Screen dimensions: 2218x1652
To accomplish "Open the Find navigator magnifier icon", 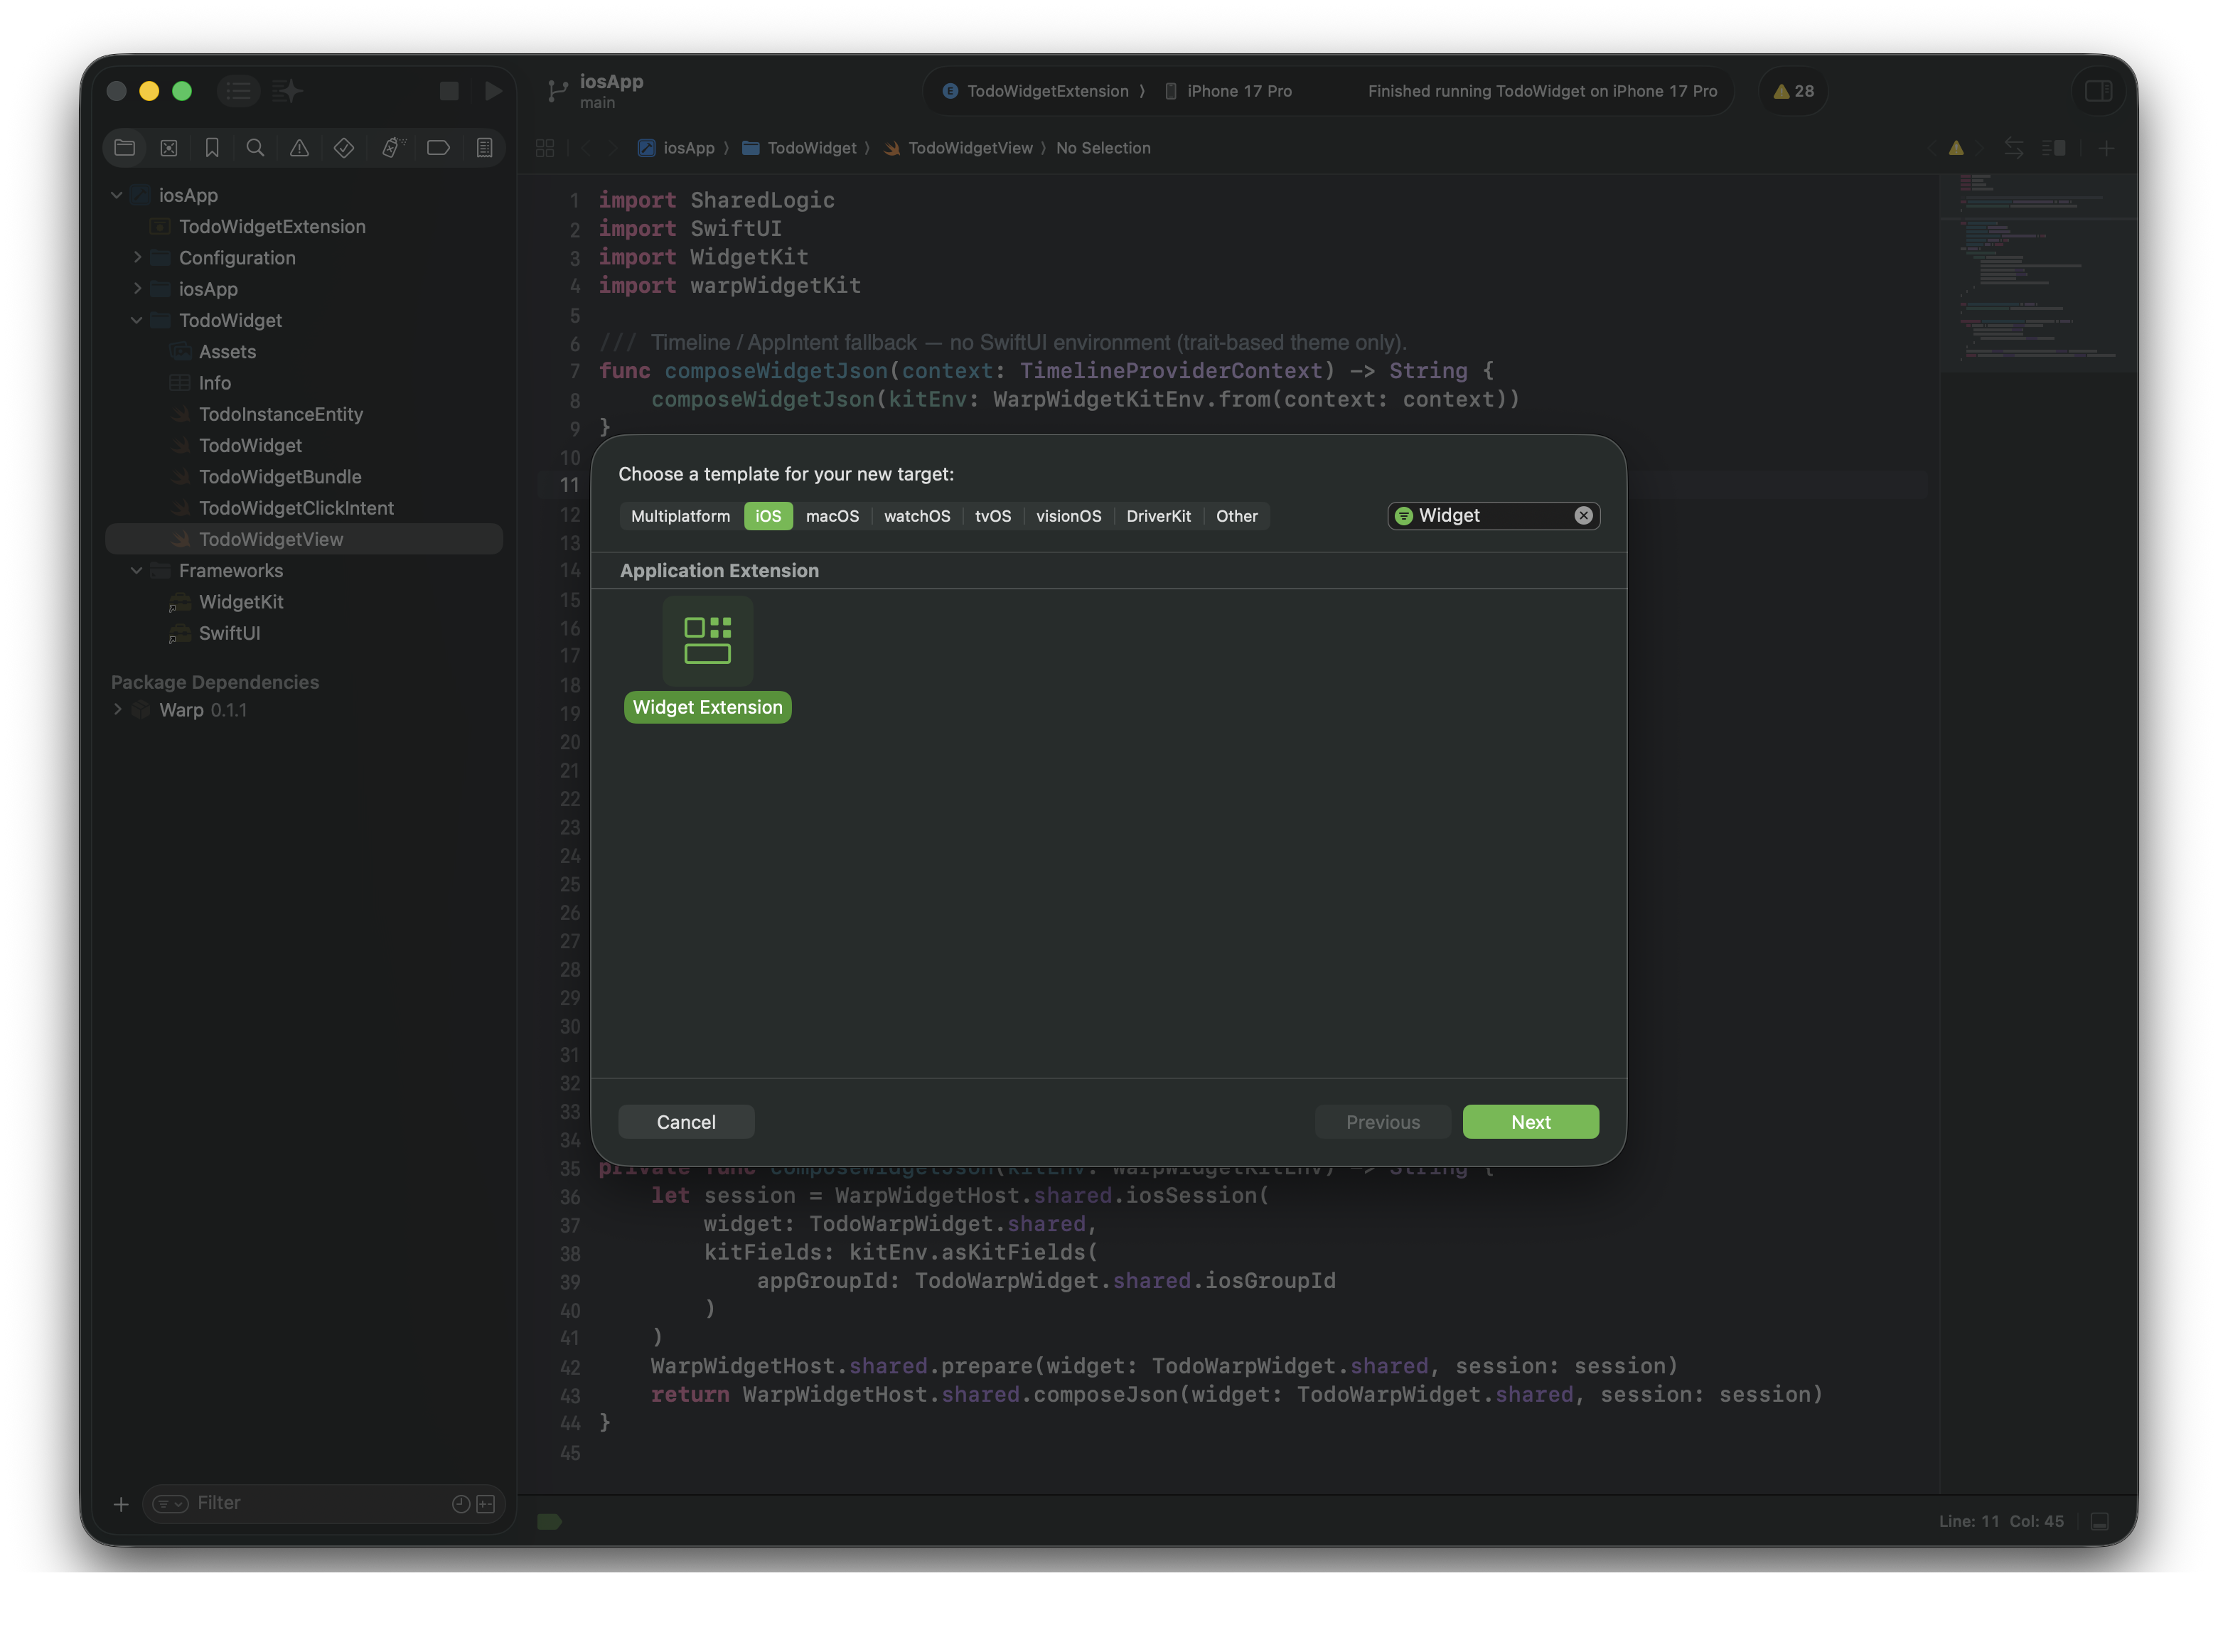I will coord(255,148).
